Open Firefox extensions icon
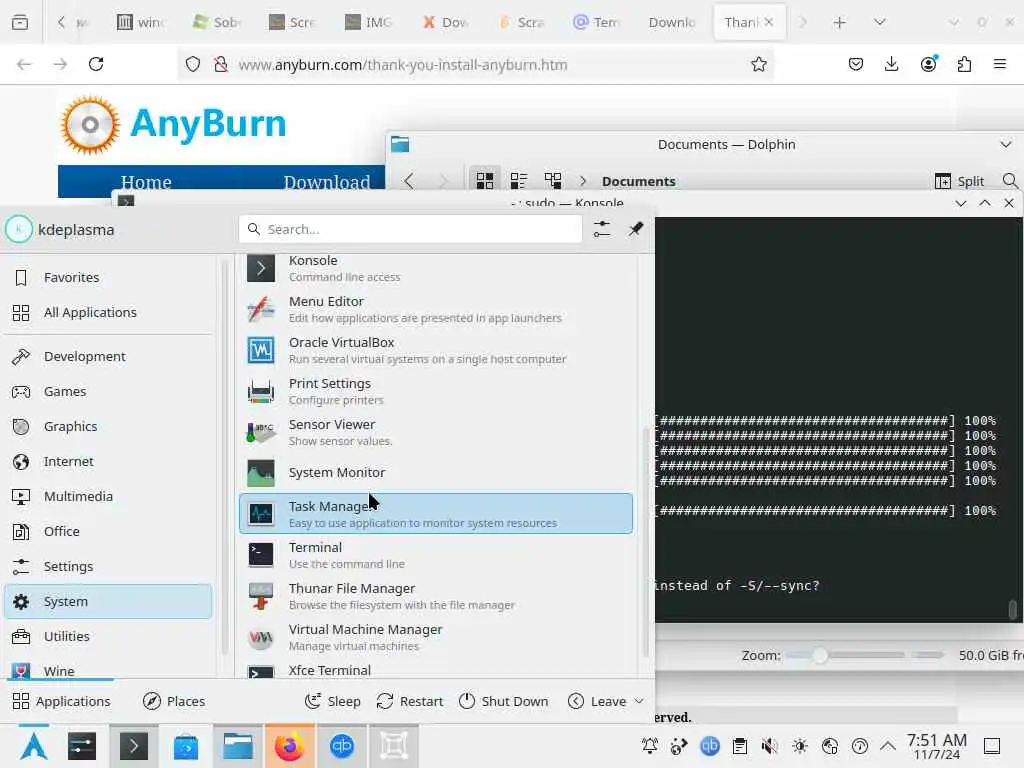Viewport: 1024px width, 768px height. pos(964,64)
